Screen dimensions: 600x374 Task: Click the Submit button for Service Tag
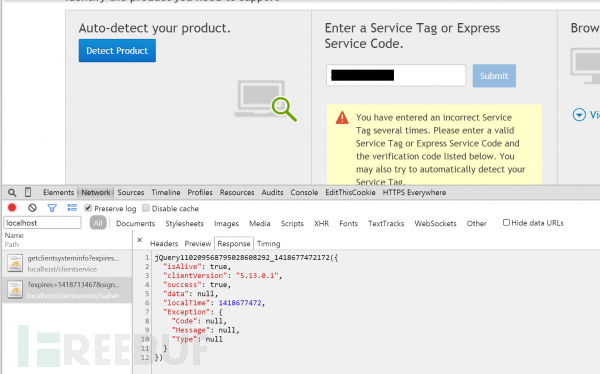(x=494, y=76)
